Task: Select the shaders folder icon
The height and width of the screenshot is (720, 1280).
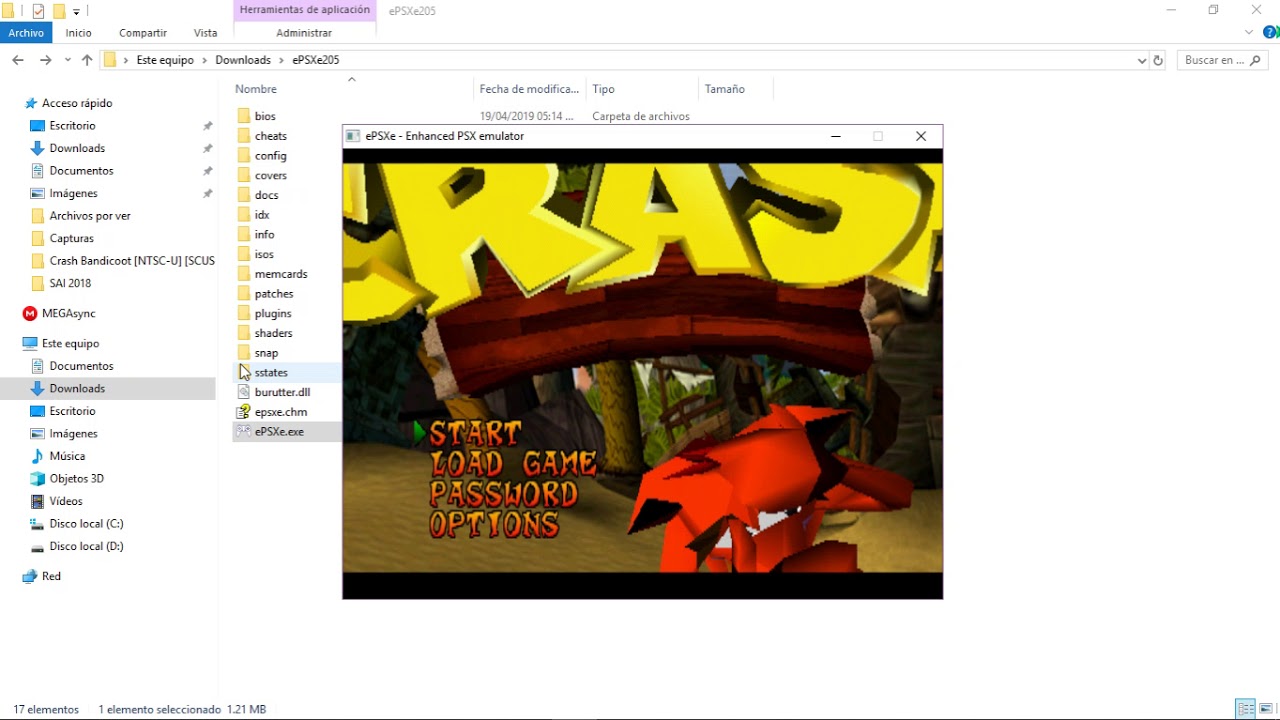Action: (x=244, y=333)
